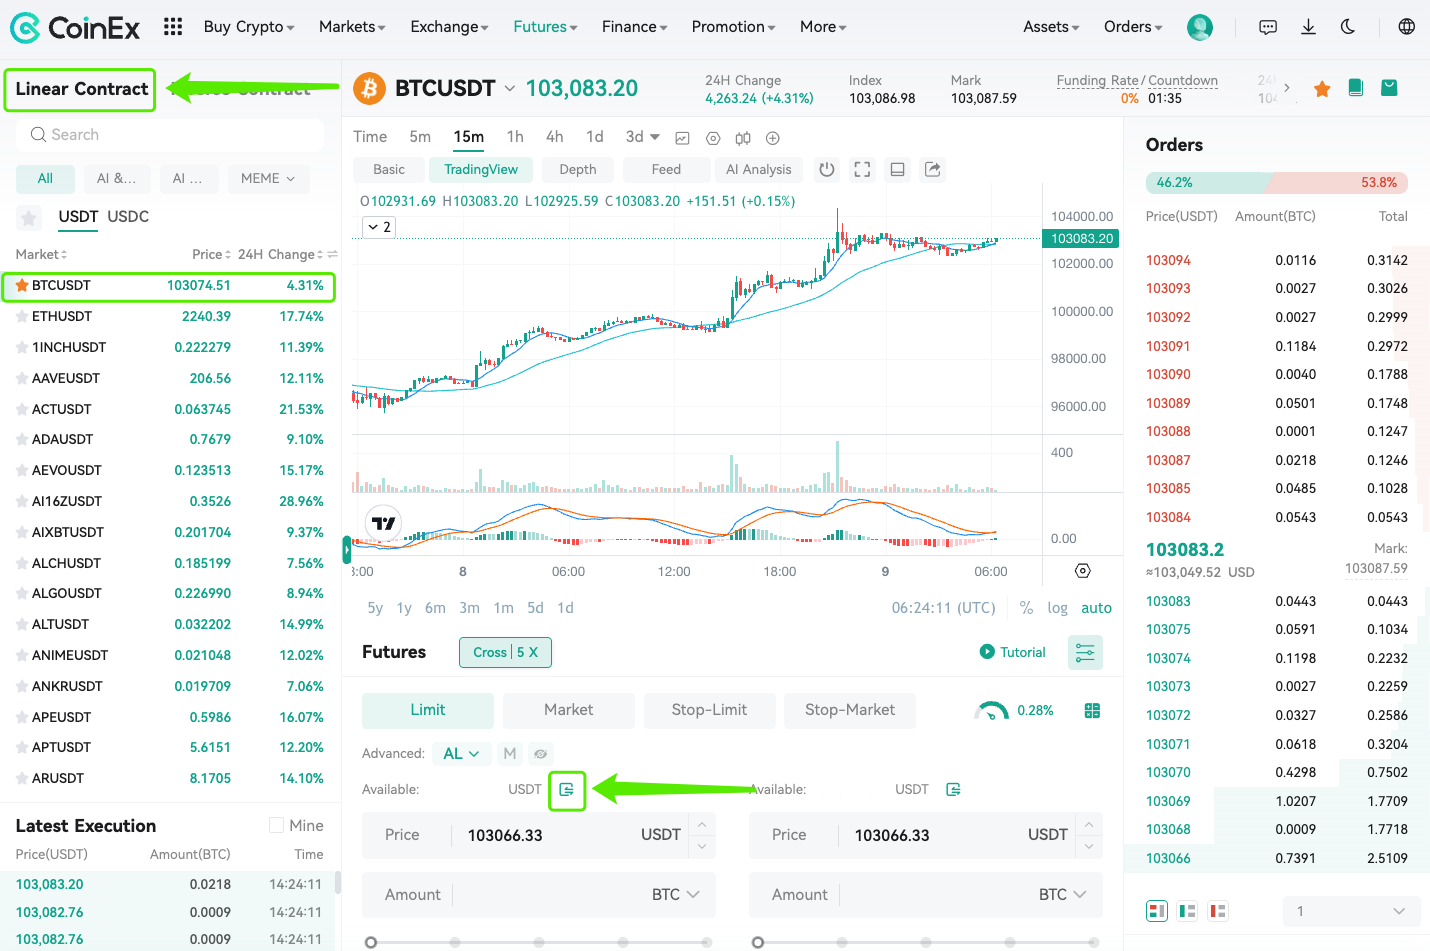Favorite ETHUSDT with its star

[22, 317]
